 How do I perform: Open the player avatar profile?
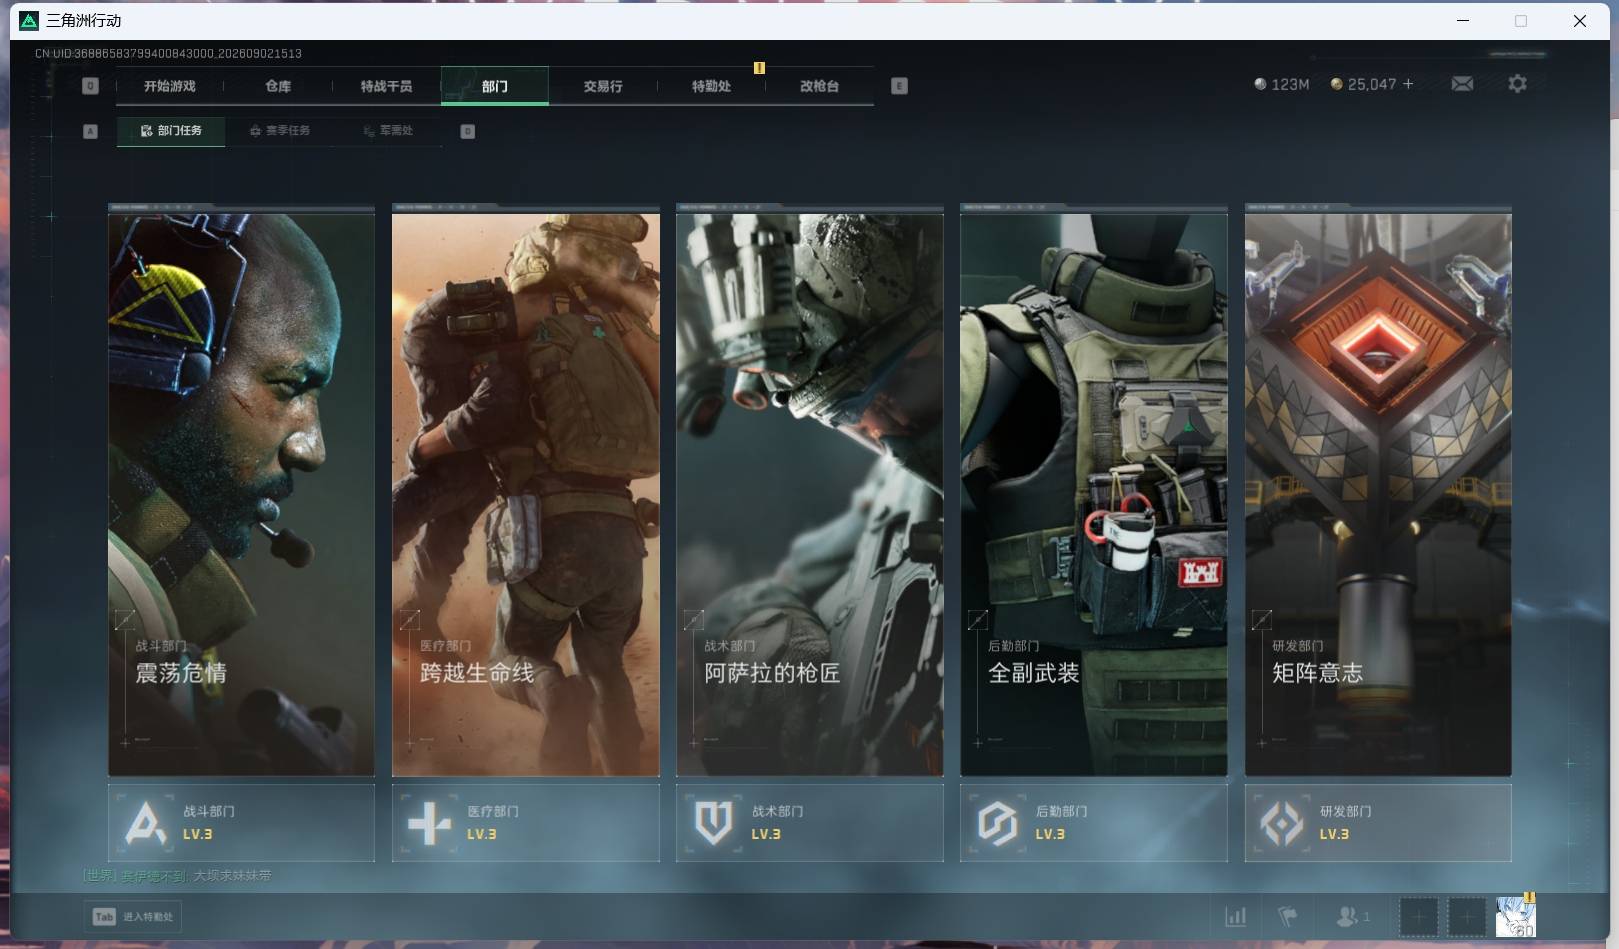[1515, 916]
